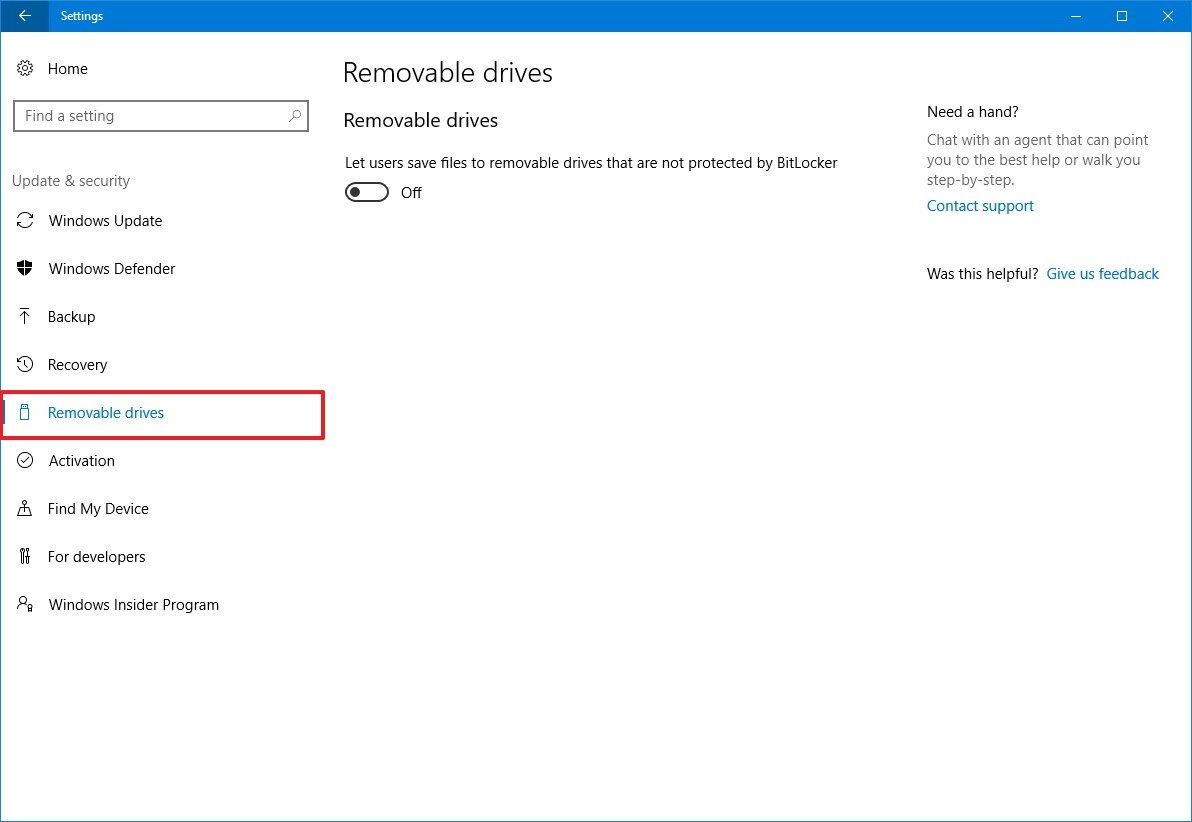Image resolution: width=1192 pixels, height=822 pixels.
Task: Click the back arrow in the title bar
Action: [23, 16]
